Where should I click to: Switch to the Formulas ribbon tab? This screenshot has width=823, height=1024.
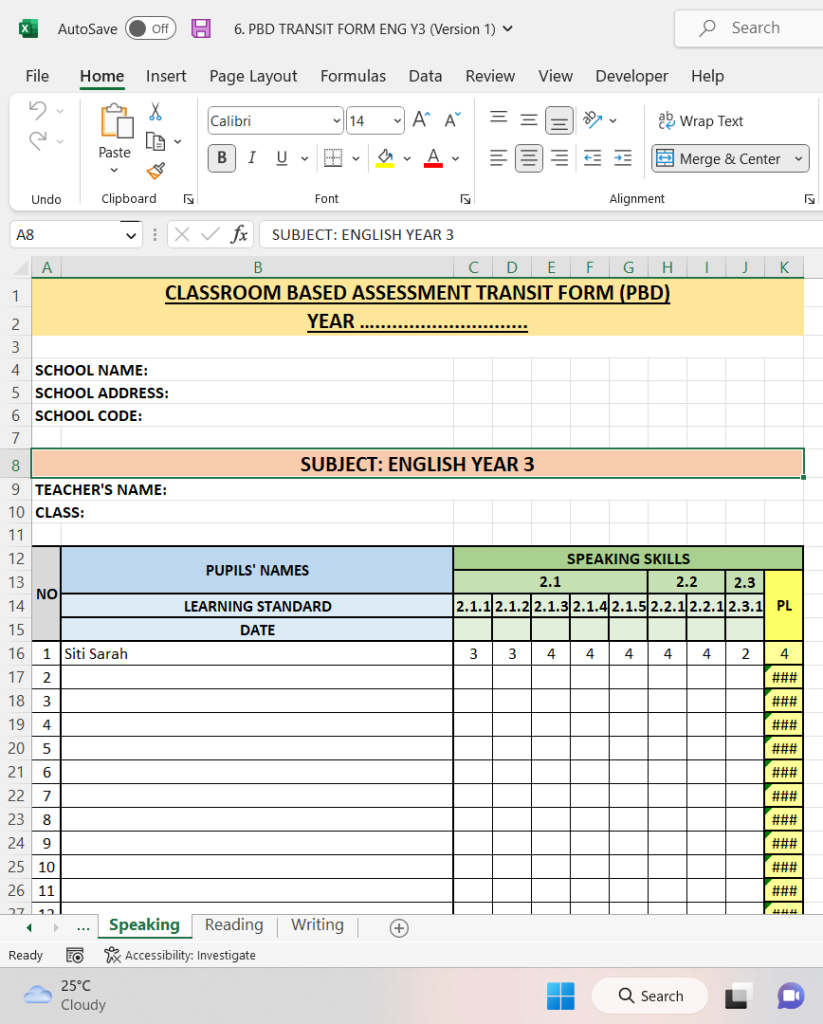[353, 76]
